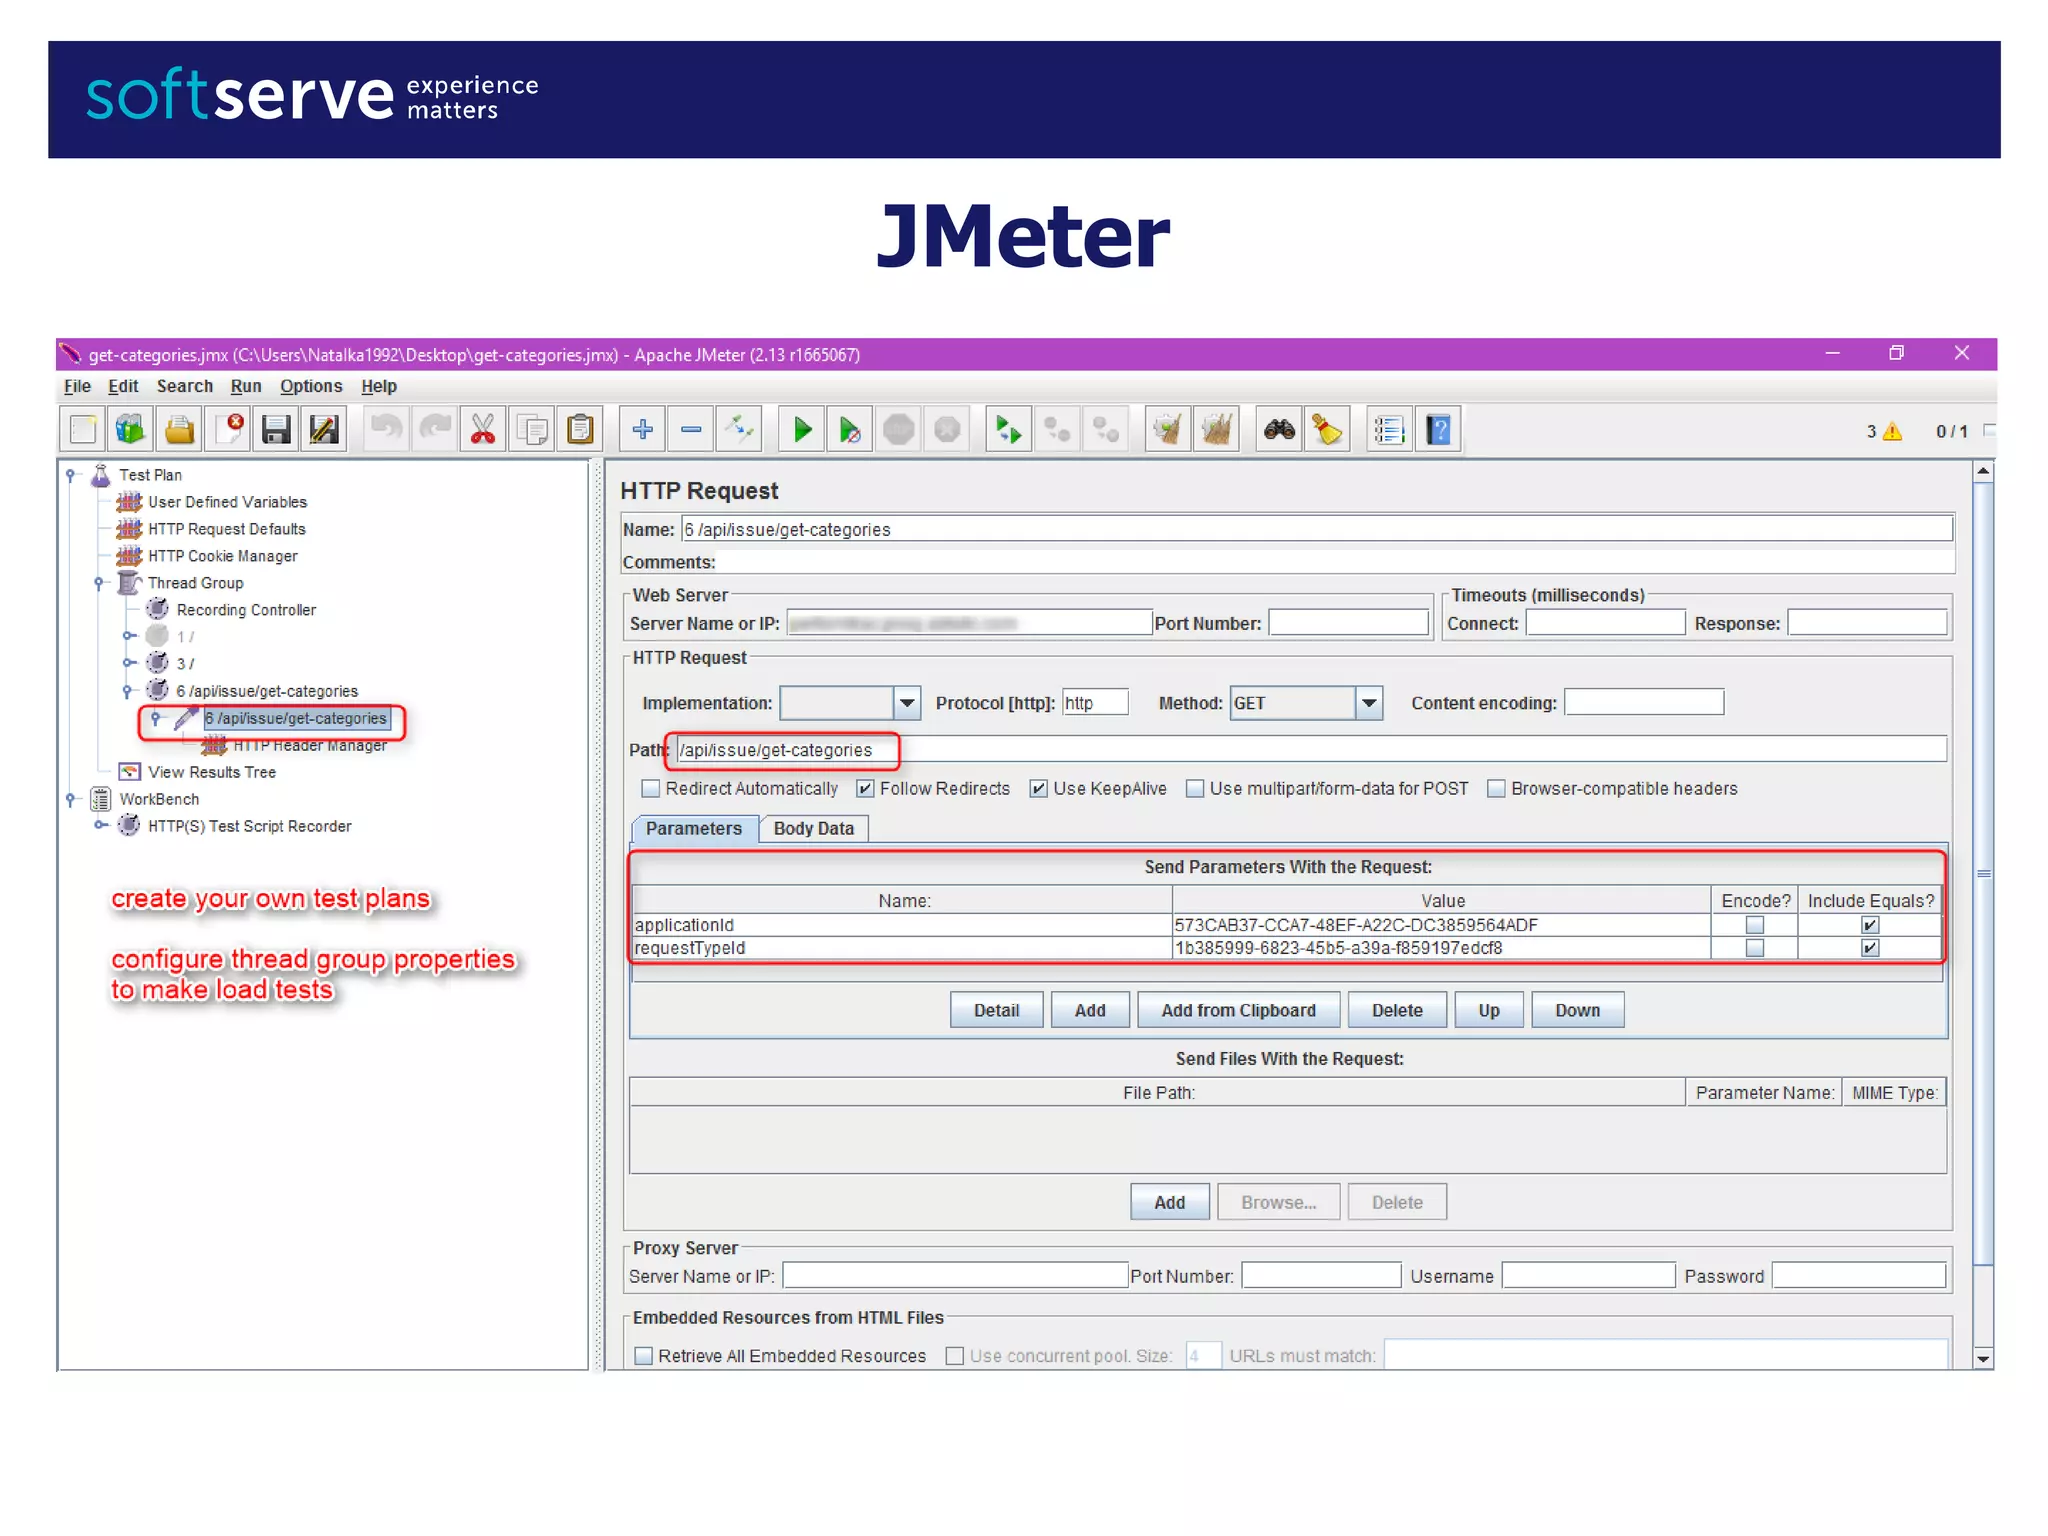
Task: Click into the Path input field
Action: tap(1311, 750)
